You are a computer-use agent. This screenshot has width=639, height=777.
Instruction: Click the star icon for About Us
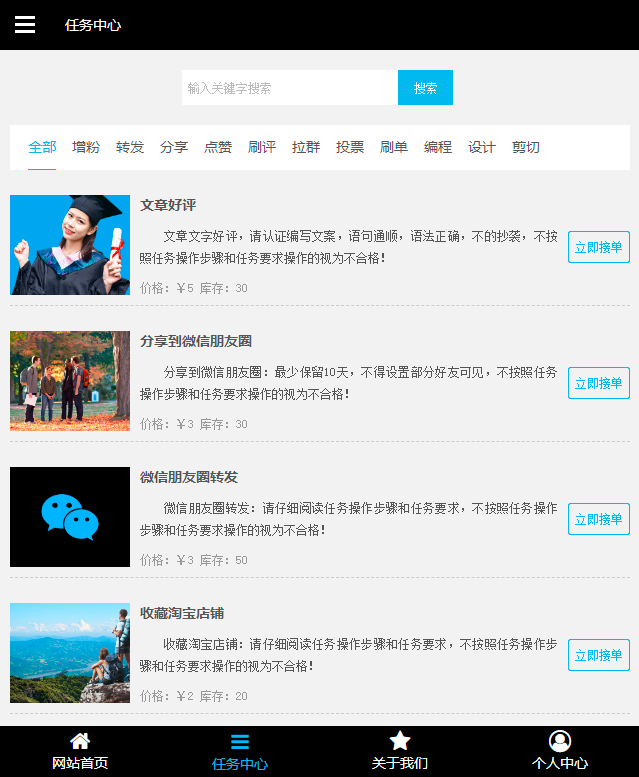400,741
